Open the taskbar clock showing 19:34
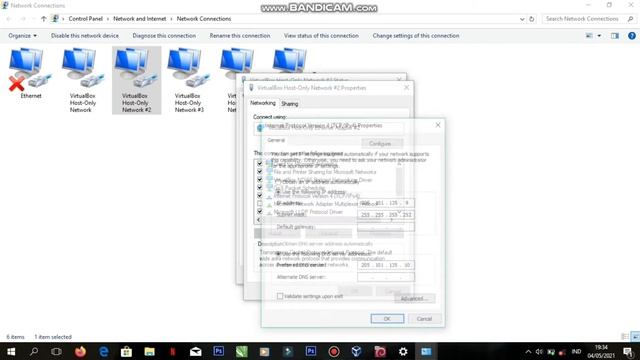640x360 pixels. [601, 351]
